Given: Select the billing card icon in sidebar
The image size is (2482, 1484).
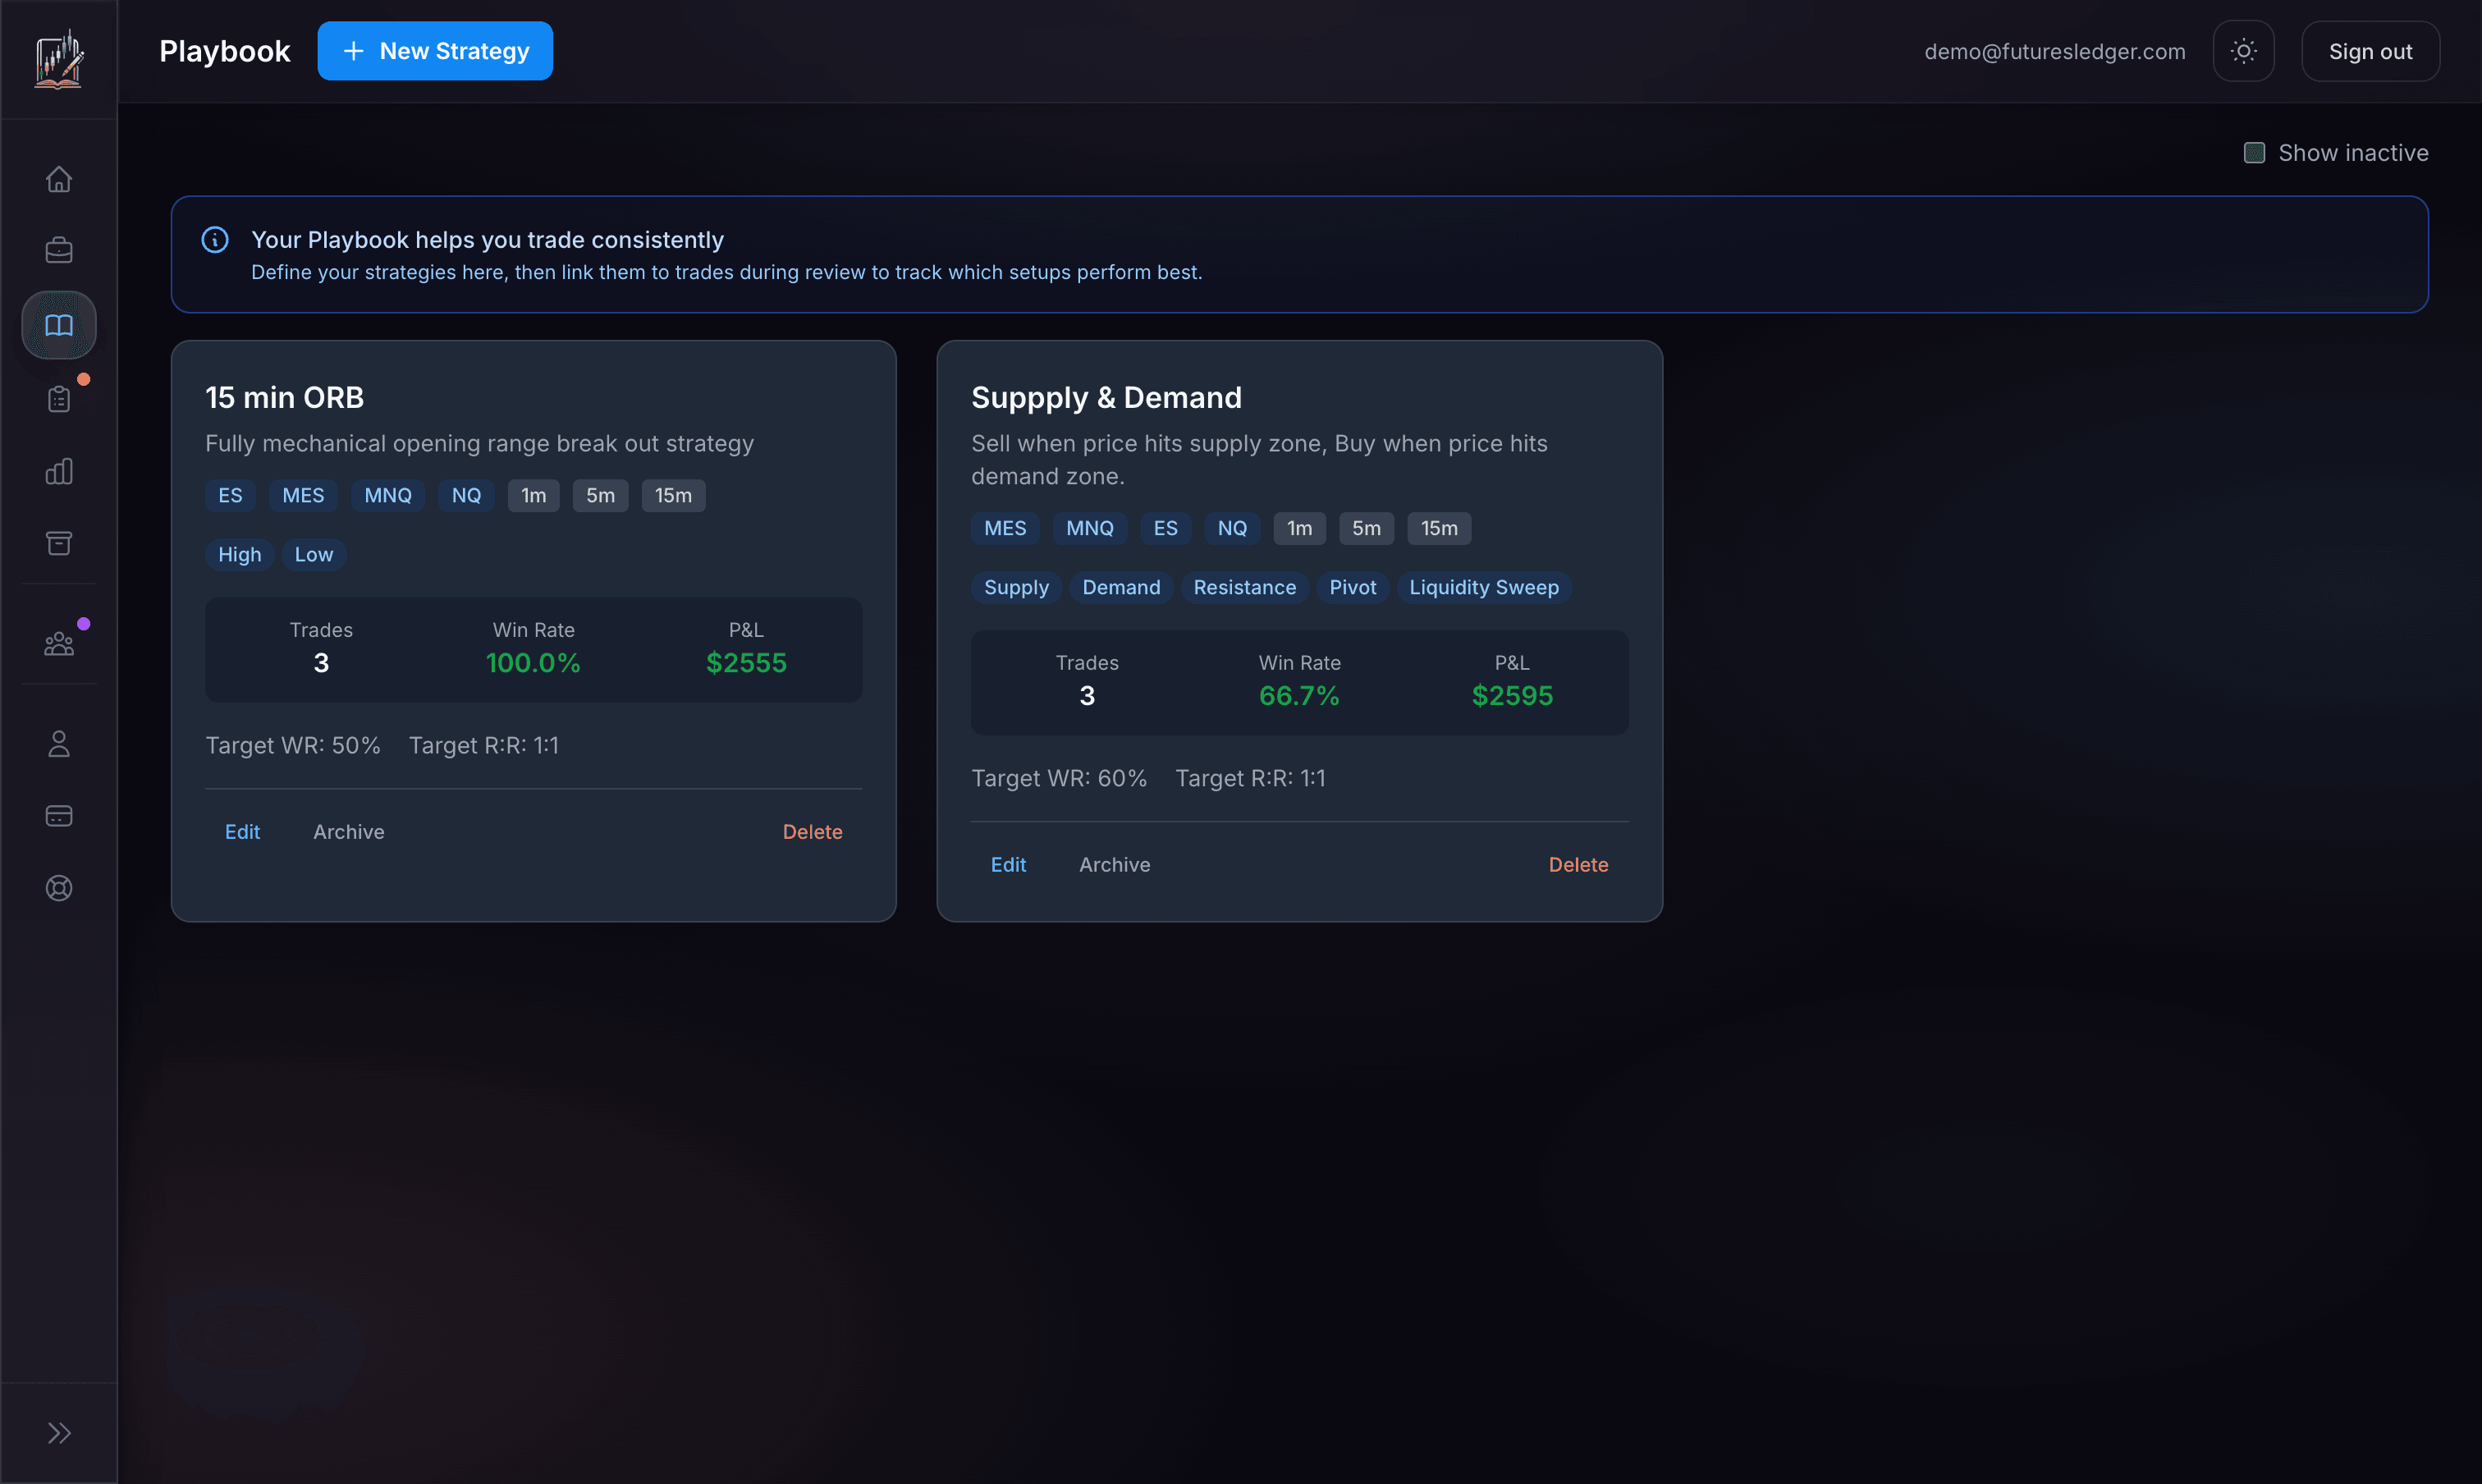Looking at the screenshot, I should (59, 815).
